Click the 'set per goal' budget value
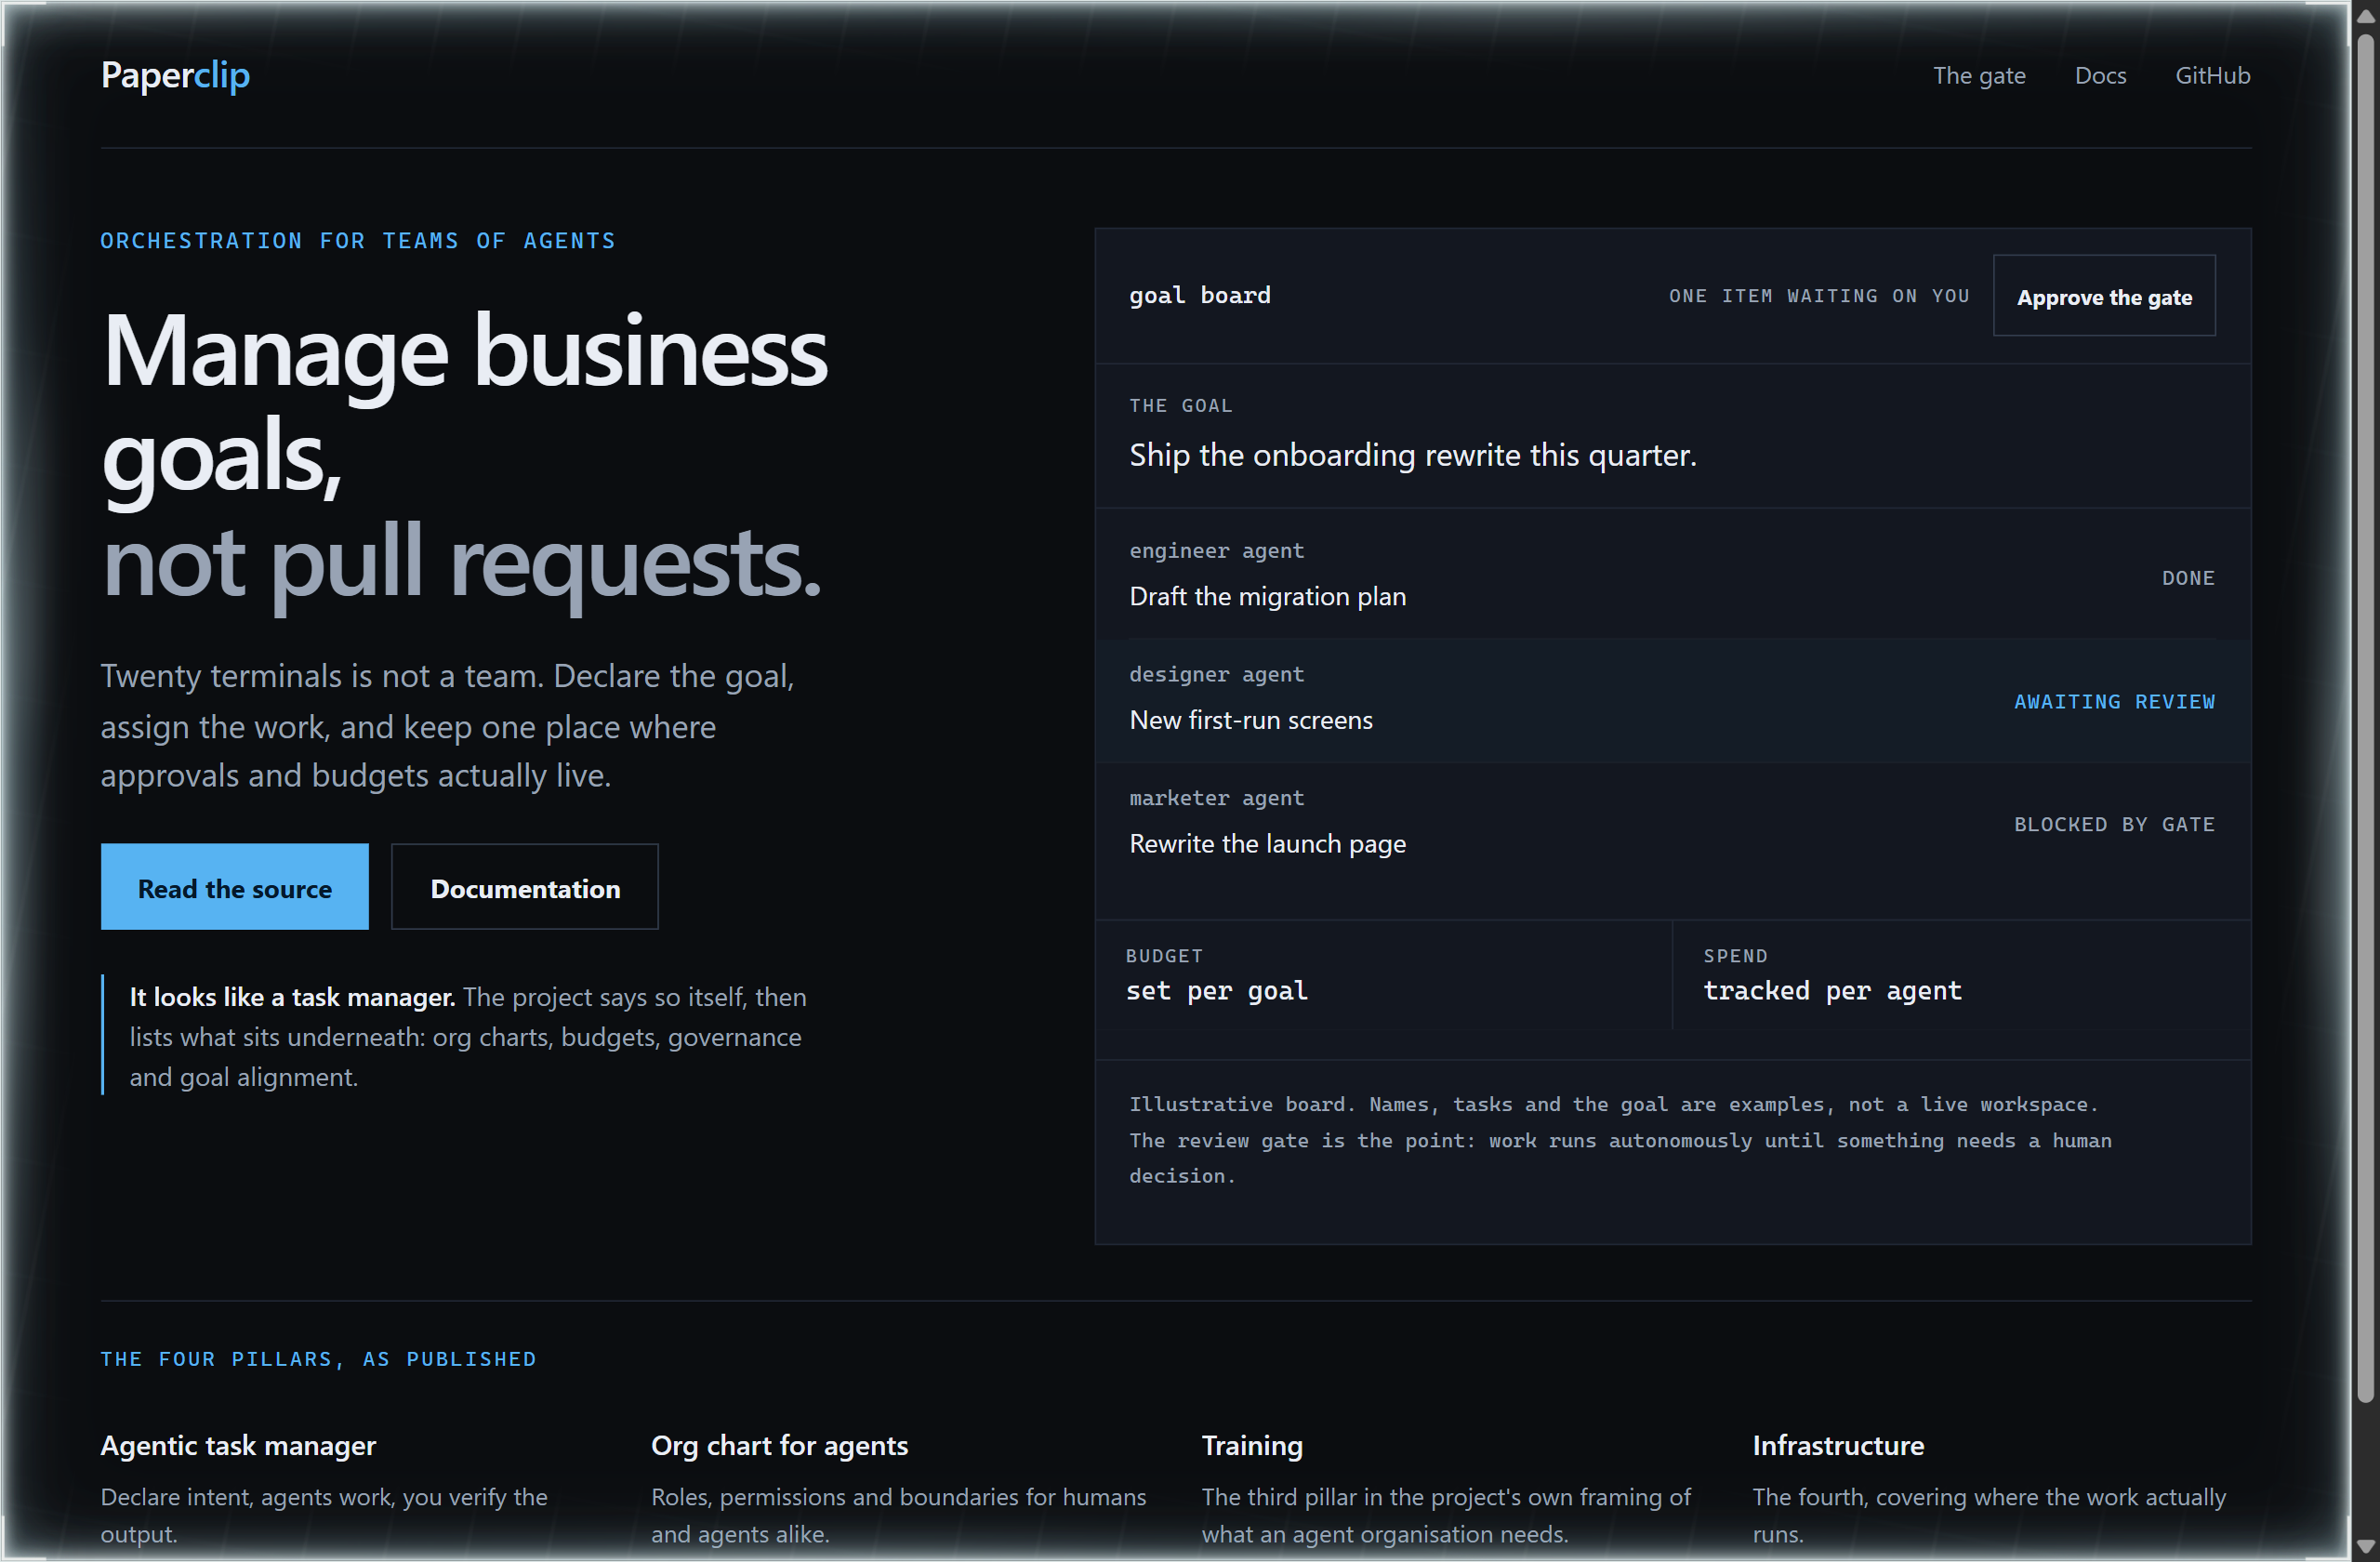 click(1217, 991)
